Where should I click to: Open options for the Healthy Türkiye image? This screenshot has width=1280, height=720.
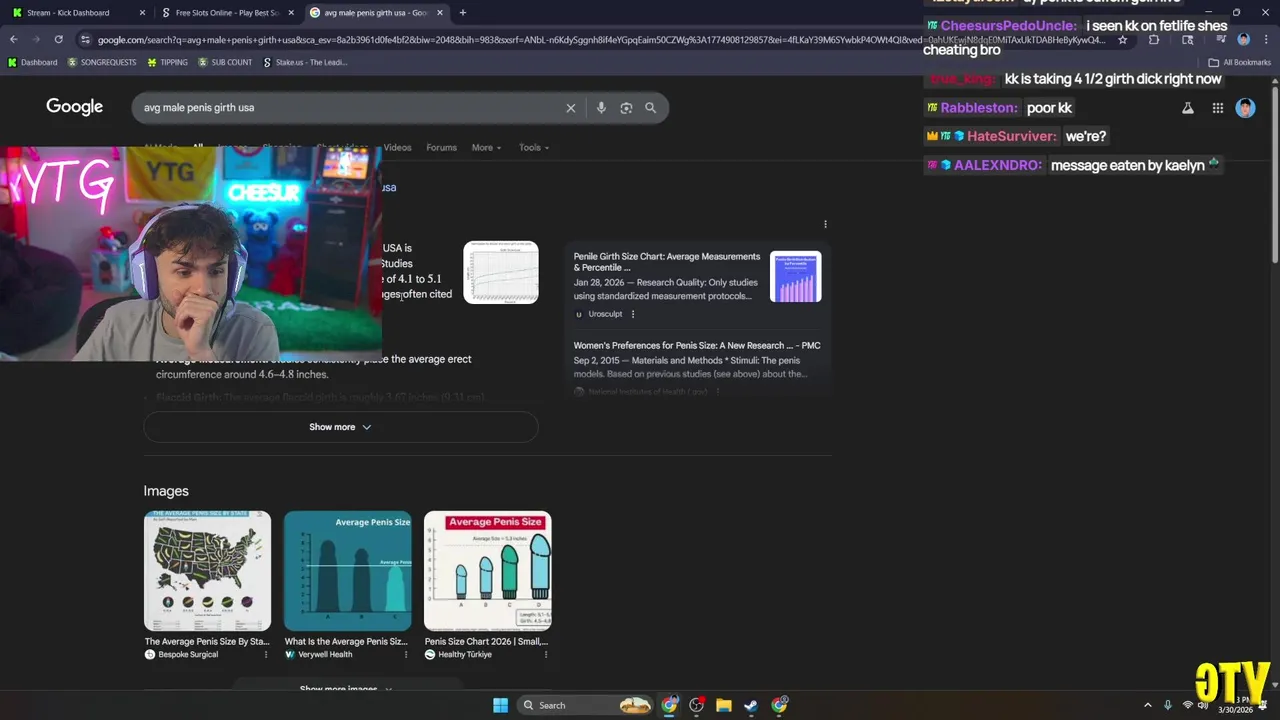pos(546,654)
